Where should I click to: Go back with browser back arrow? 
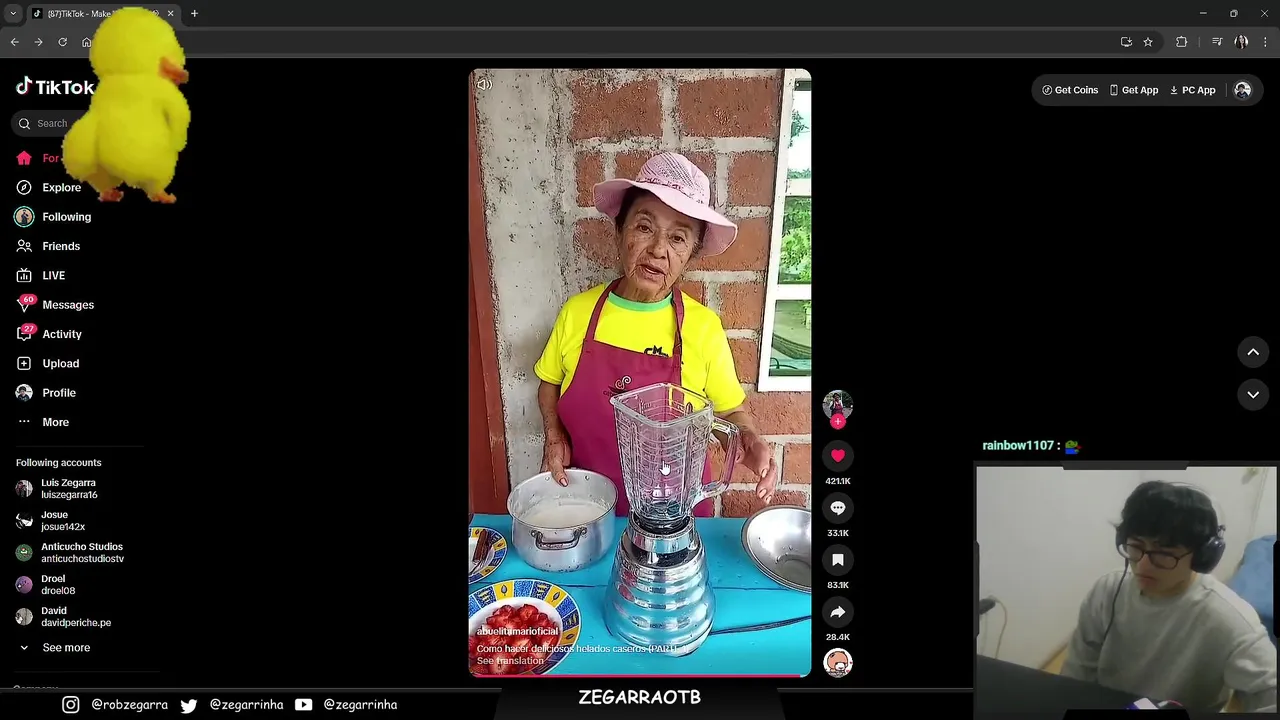tap(15, 42)
